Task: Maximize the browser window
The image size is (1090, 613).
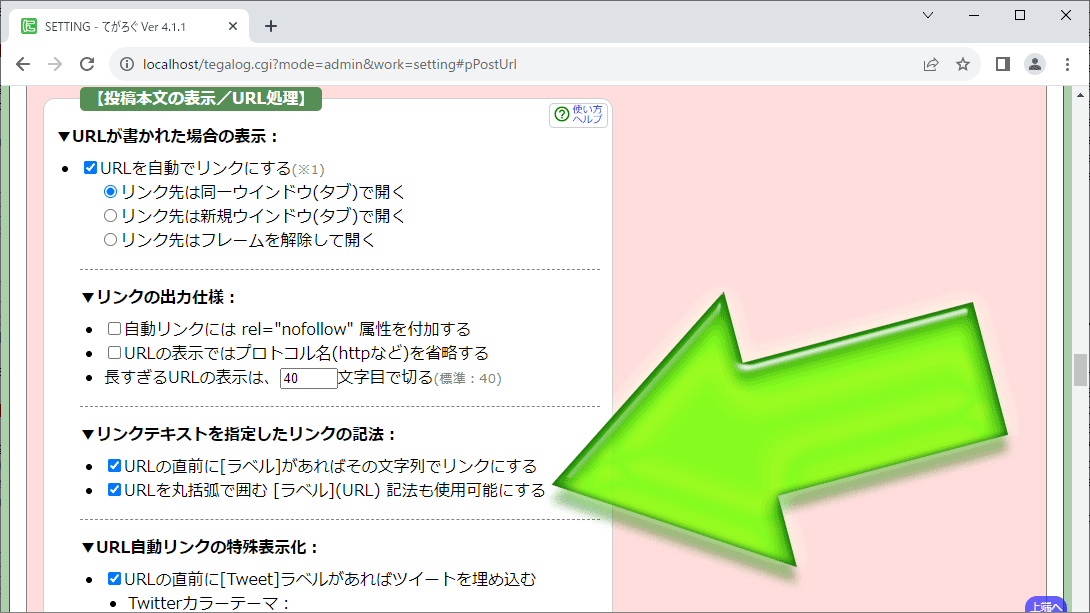Action: click(1020, 15)
